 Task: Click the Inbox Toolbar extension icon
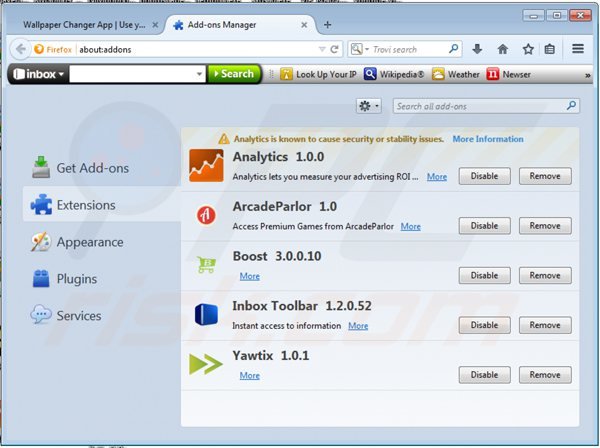(206, 314)
